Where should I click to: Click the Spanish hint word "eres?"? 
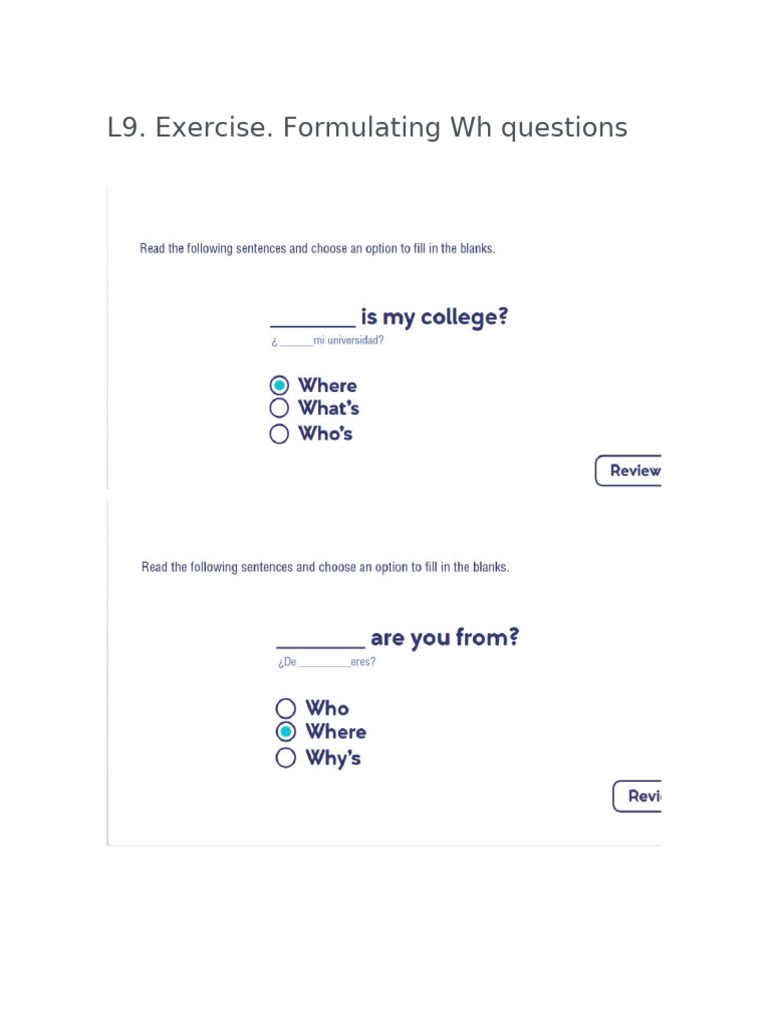tap(363, 662)
